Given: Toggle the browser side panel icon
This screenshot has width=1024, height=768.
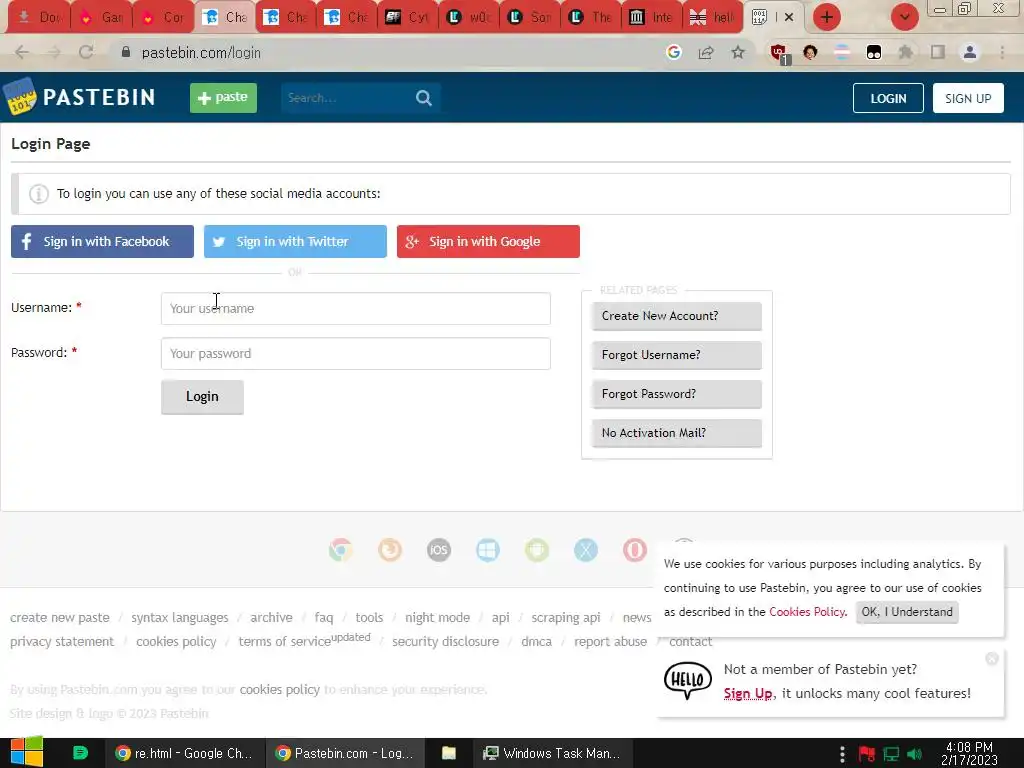Looking at the screenshot, I should [x=938, y=52].
